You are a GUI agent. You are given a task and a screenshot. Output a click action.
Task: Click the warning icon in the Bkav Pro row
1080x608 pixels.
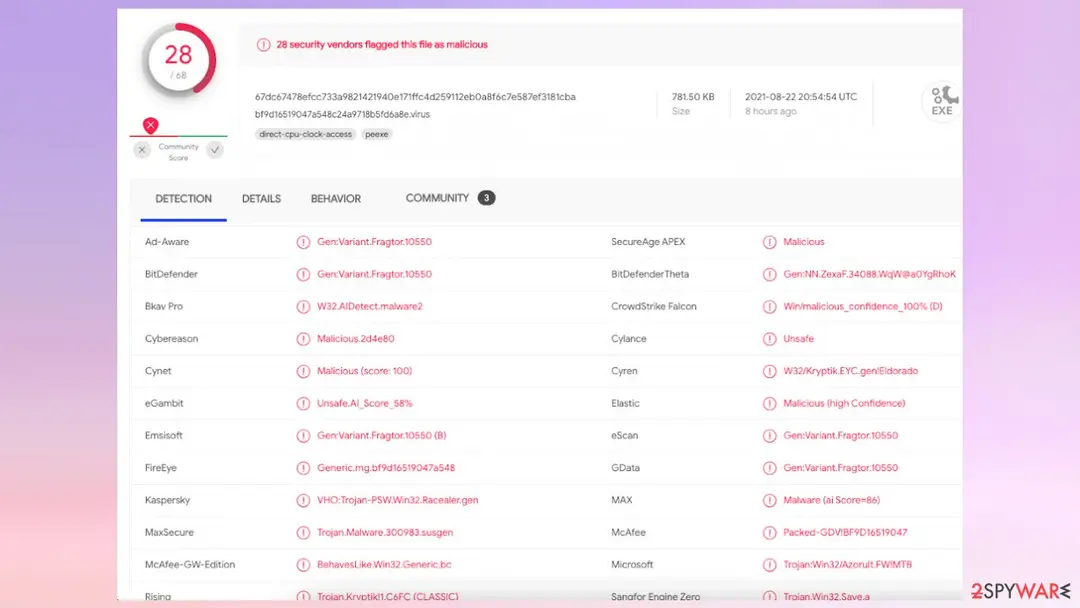point(303,307)
